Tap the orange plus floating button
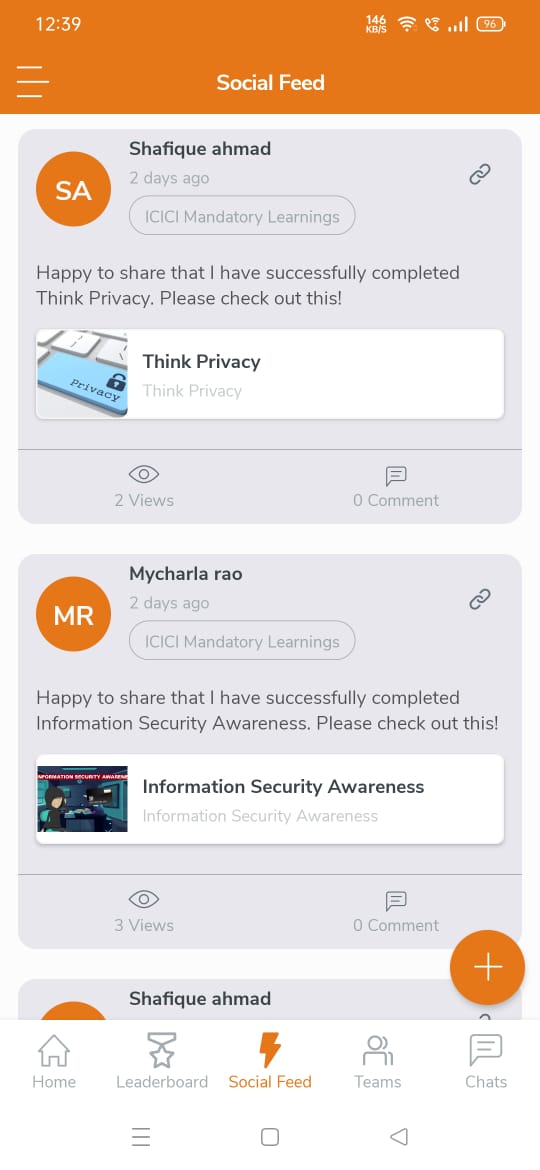Image resolution: width=540 pixels, height=1170 pixels. 487,967
